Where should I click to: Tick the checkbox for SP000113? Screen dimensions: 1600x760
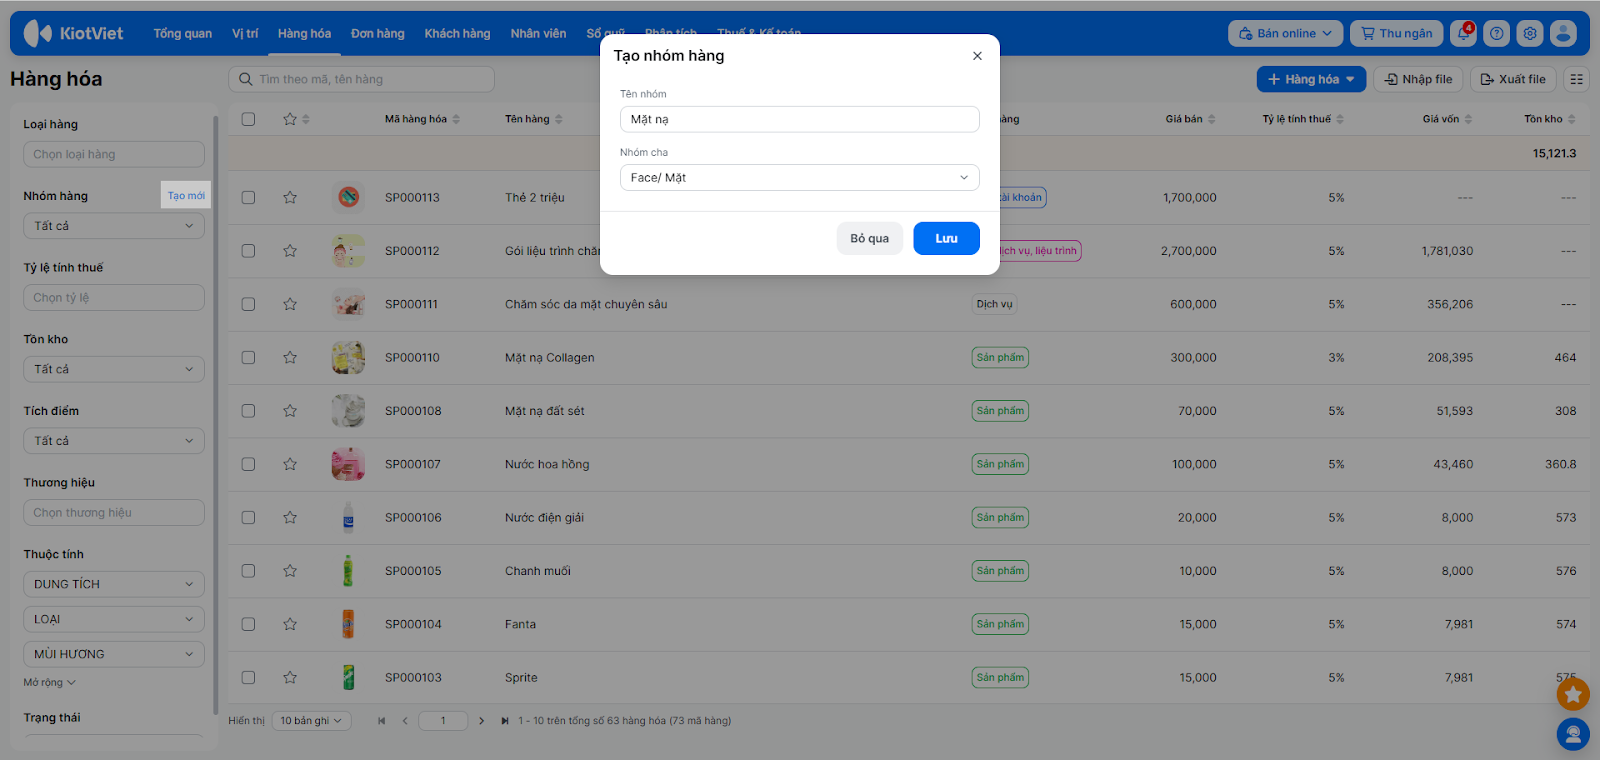pos(248,198)
